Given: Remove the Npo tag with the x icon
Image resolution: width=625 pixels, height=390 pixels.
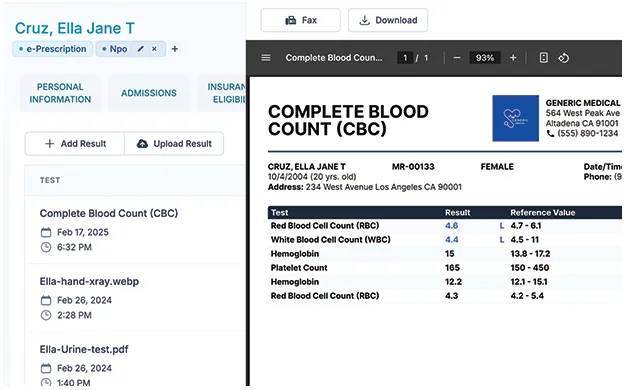Looking at the screenshot, I should 154,49.
